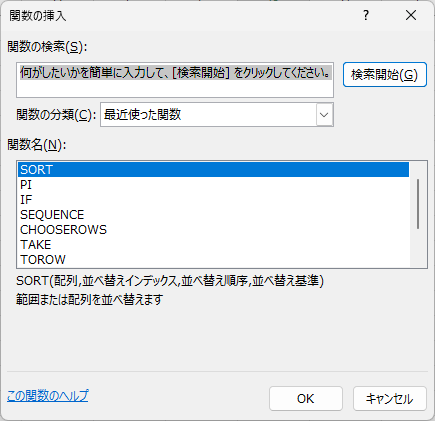This screenshot has height=421, width=435.
Task: Select the IF function entry
Action: pyautogui.click(x=213, y=200)
